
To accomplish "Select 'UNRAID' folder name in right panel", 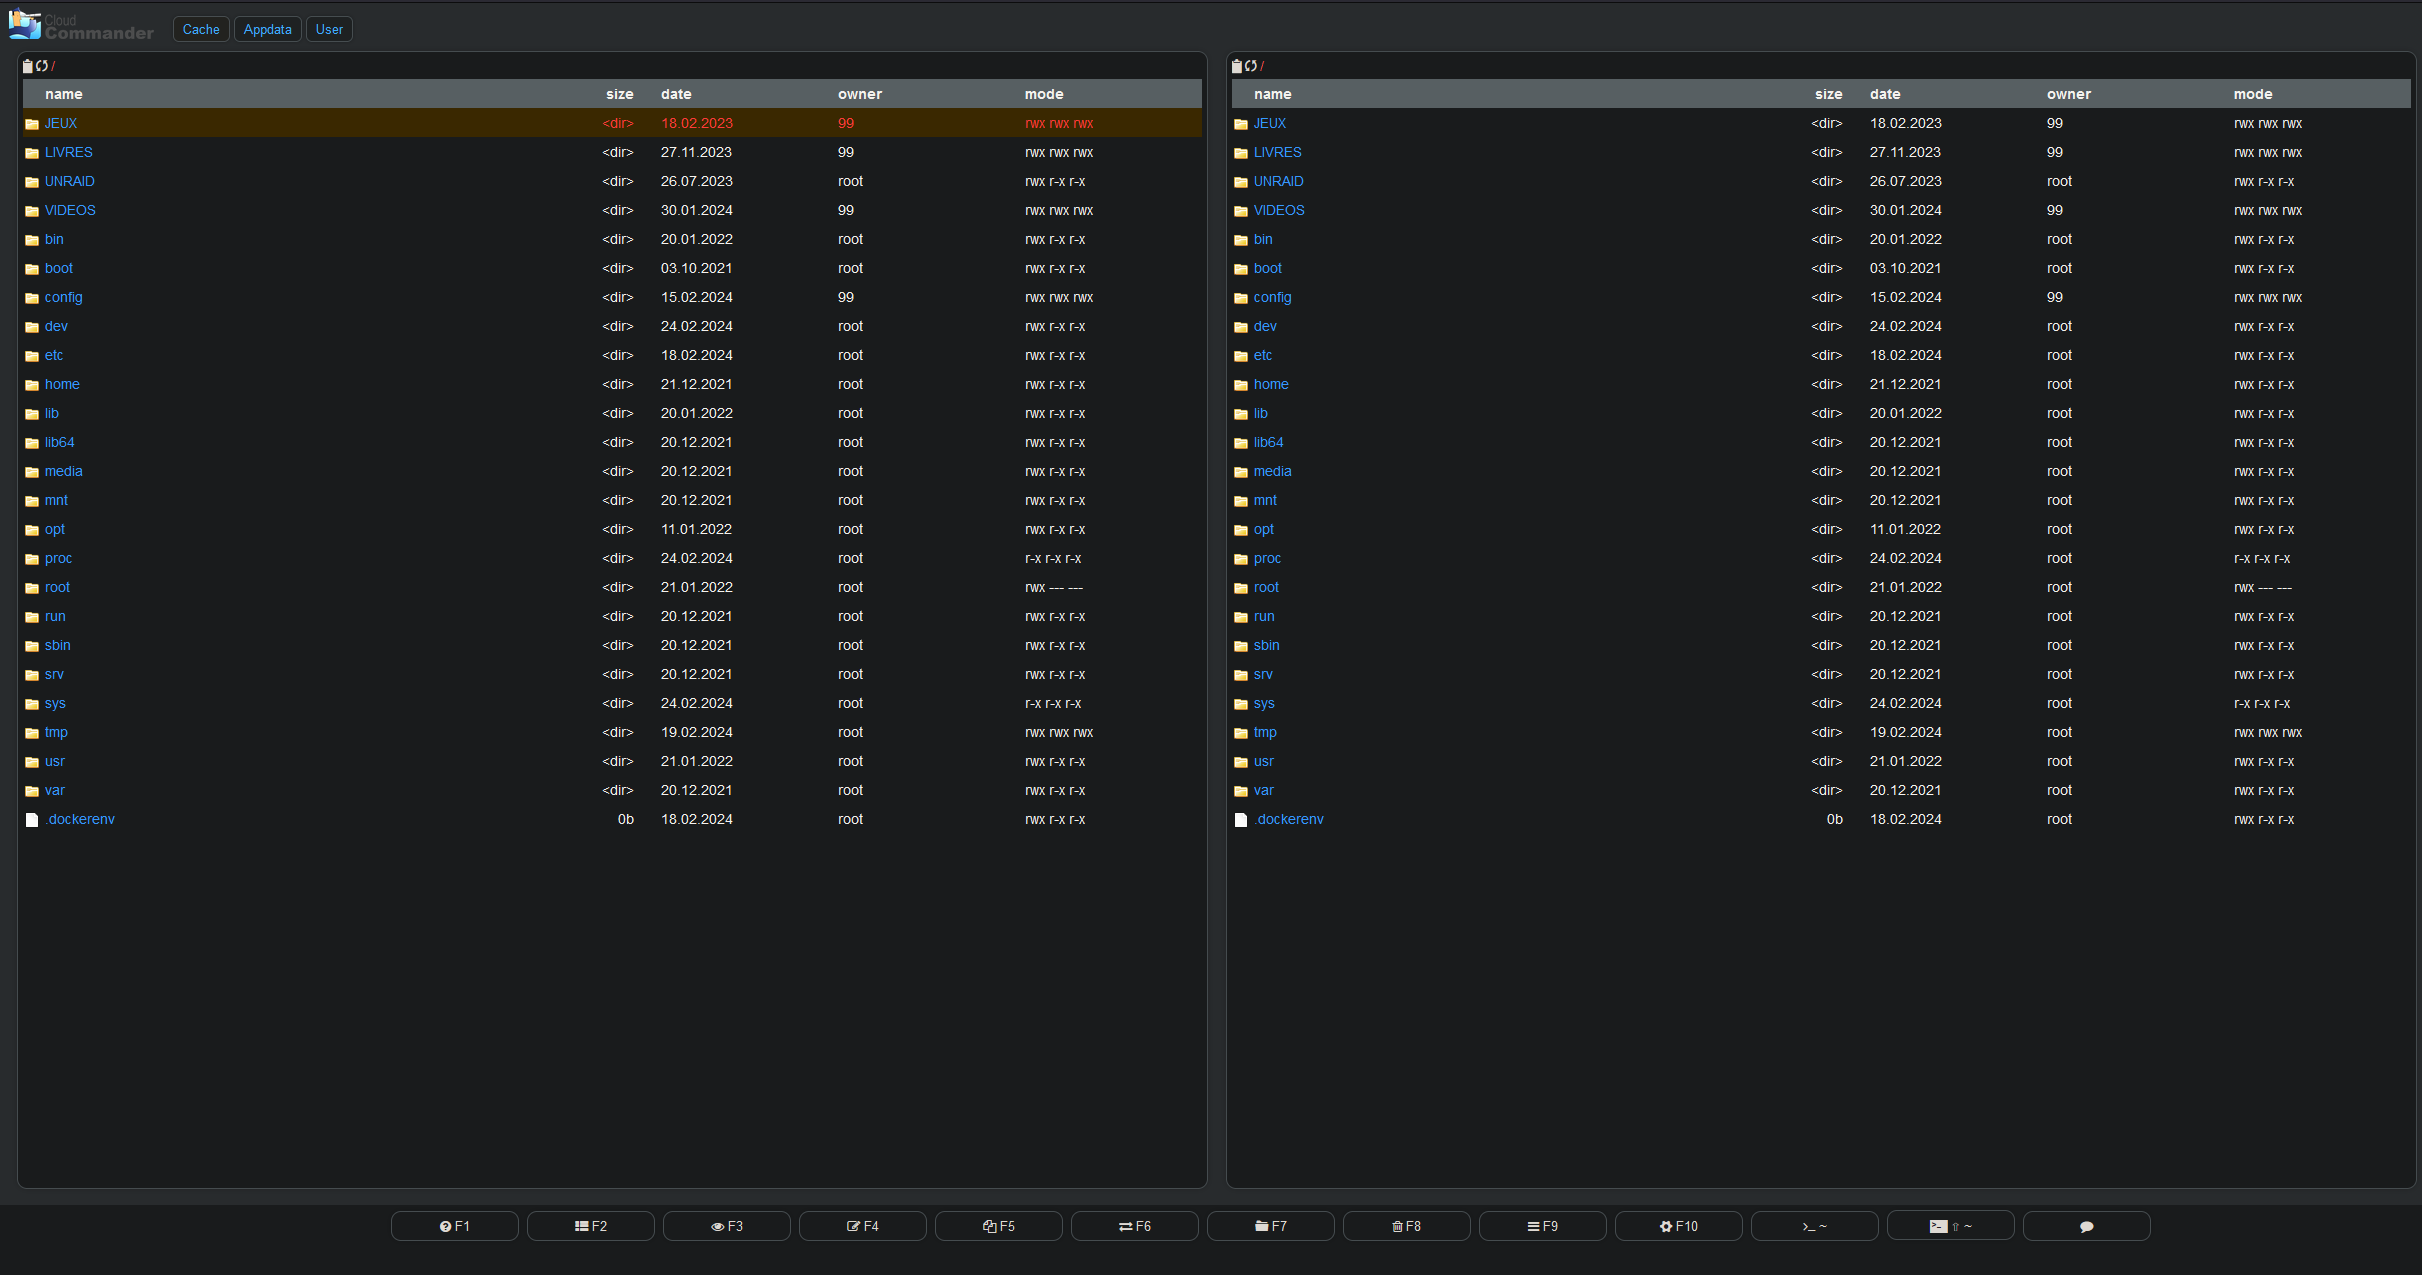I will [x=1279, y=181].
